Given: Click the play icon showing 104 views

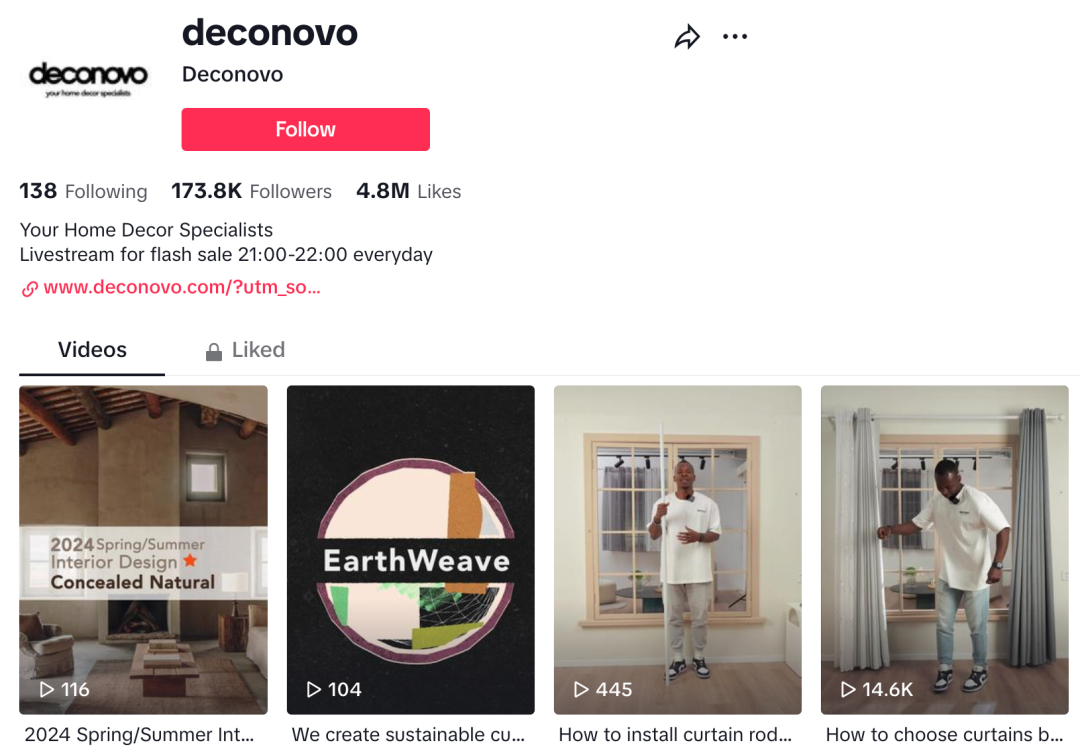Looking at the screenshot, I should [313, 689].
